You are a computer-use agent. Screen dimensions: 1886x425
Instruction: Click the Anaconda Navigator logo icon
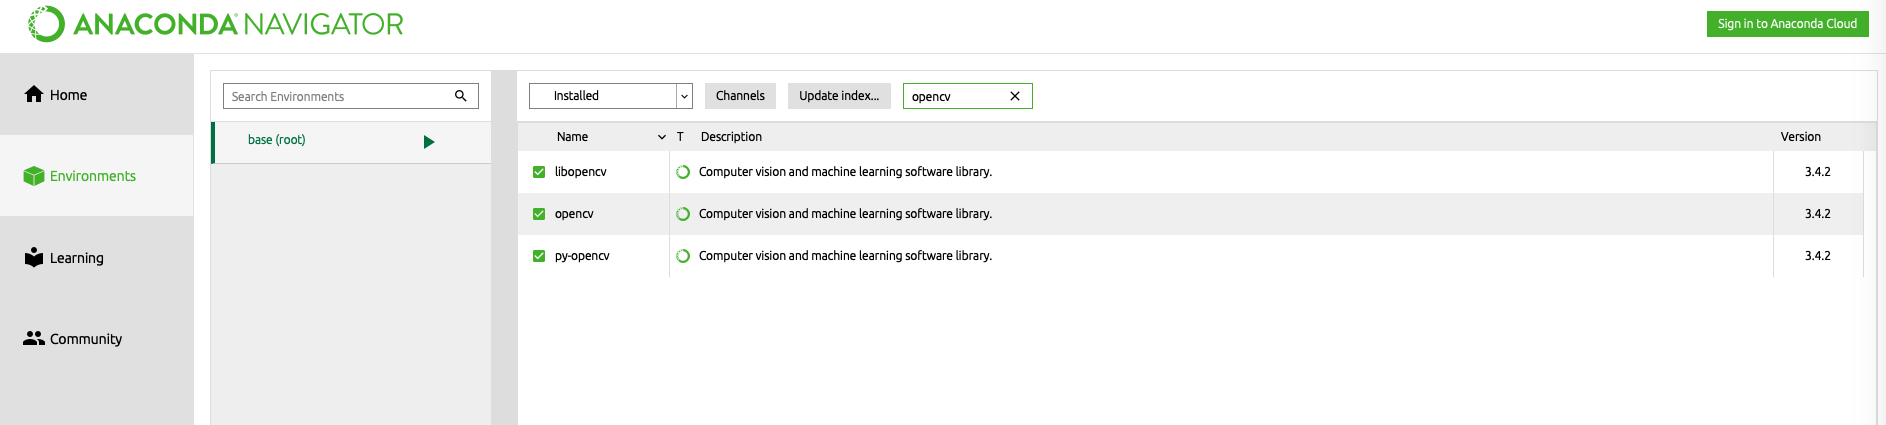click(x=46, y=24)
